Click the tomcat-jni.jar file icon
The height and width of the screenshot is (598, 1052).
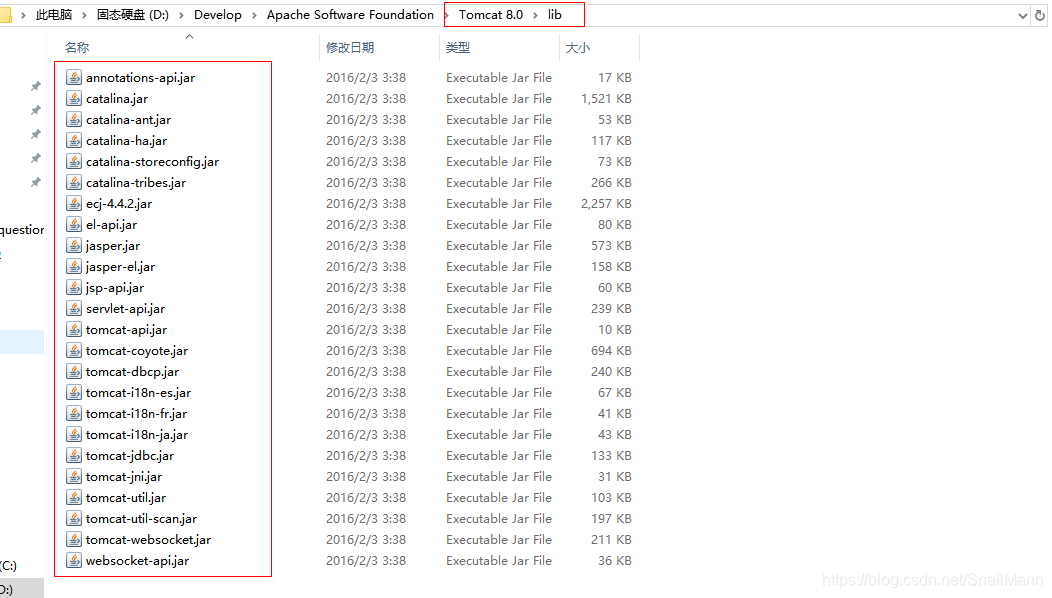point(74,477)
